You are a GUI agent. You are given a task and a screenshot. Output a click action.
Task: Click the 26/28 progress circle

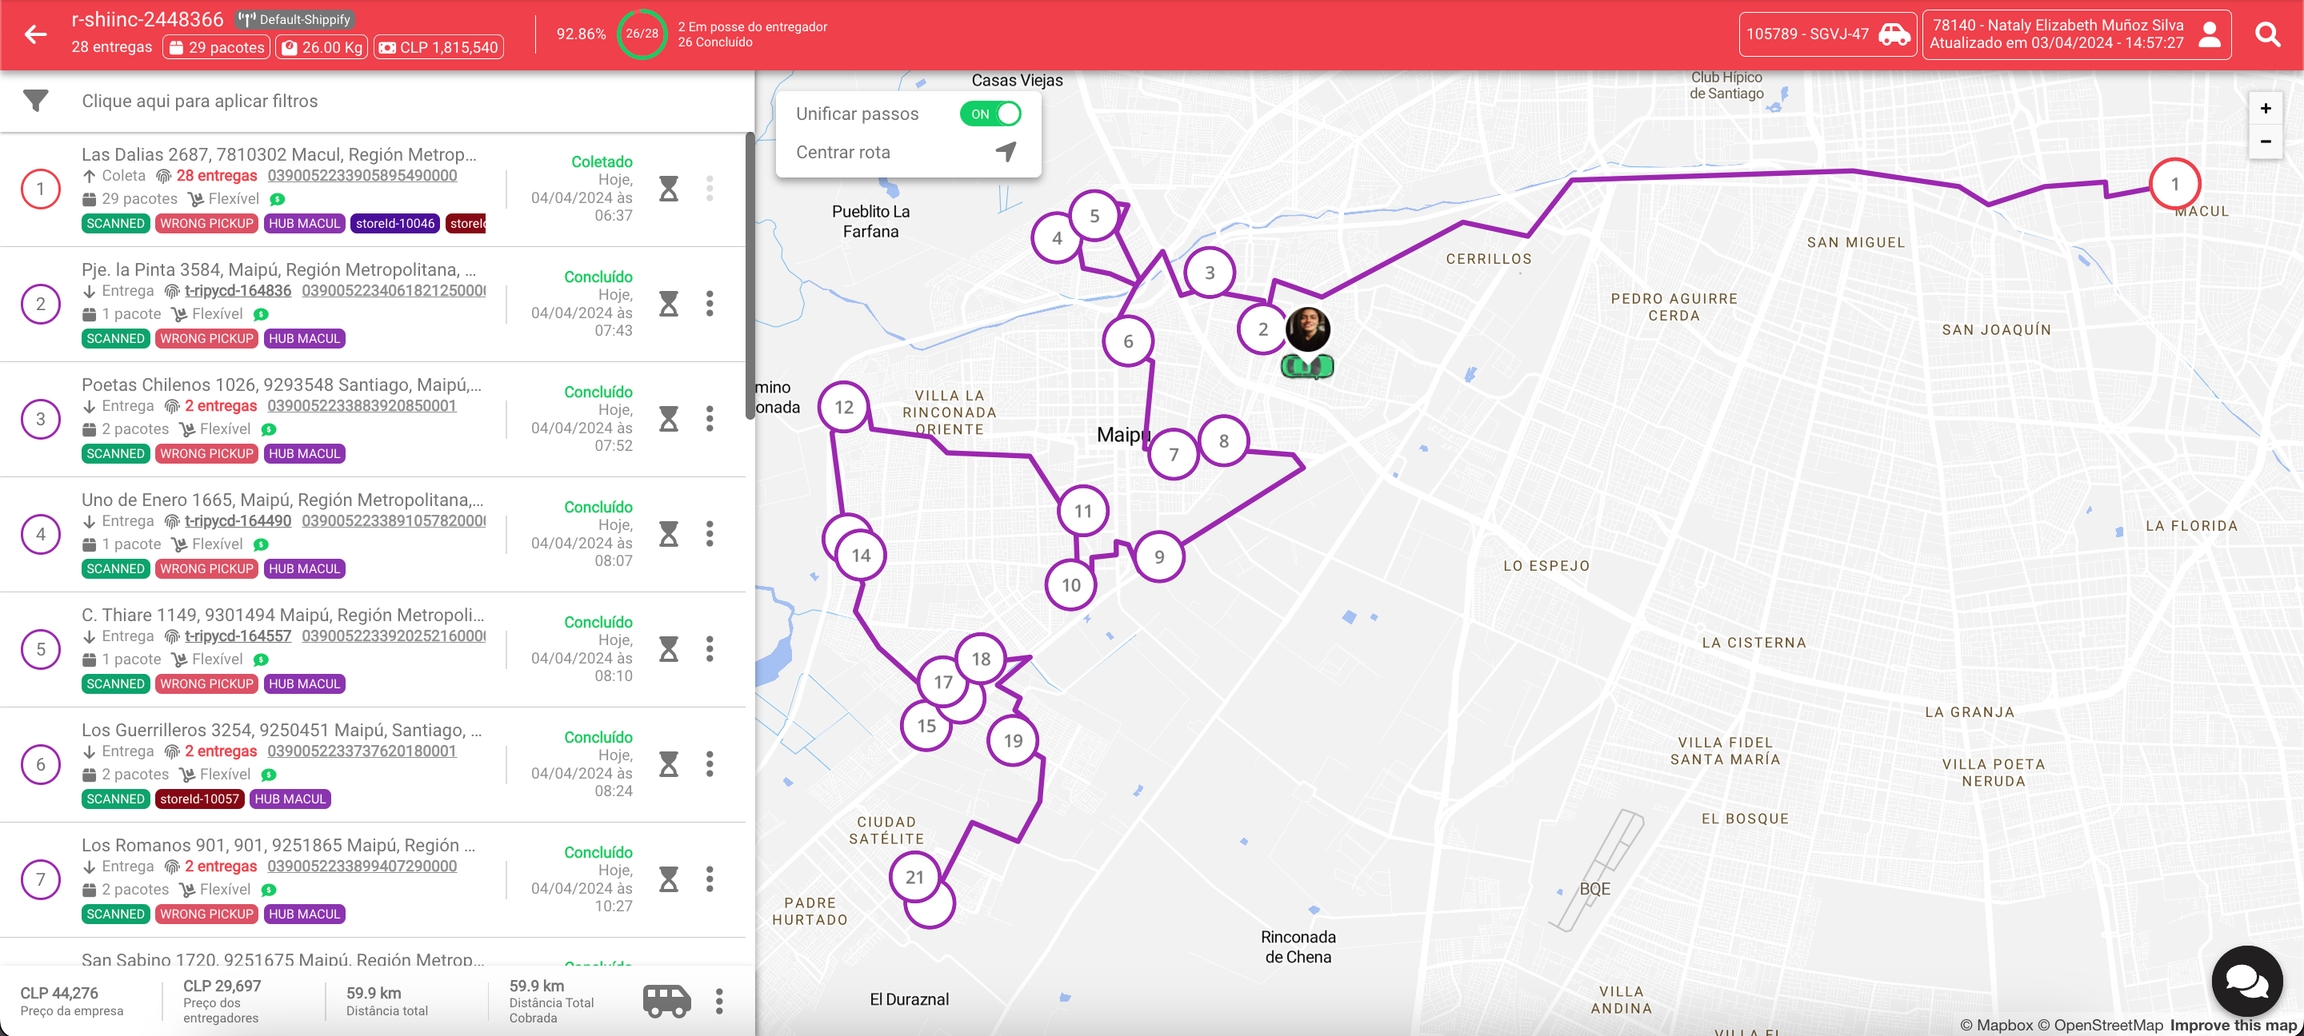point(641,34)
